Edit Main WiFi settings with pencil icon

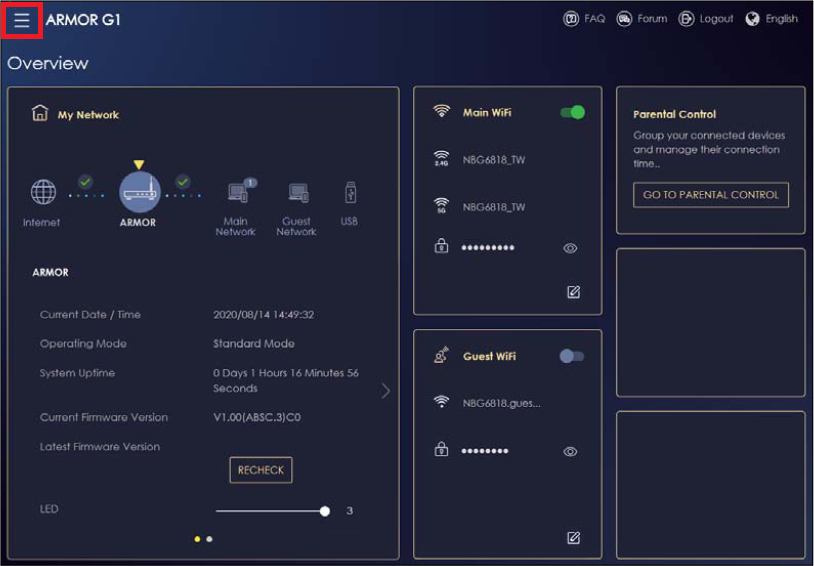(x=573, y=292)
